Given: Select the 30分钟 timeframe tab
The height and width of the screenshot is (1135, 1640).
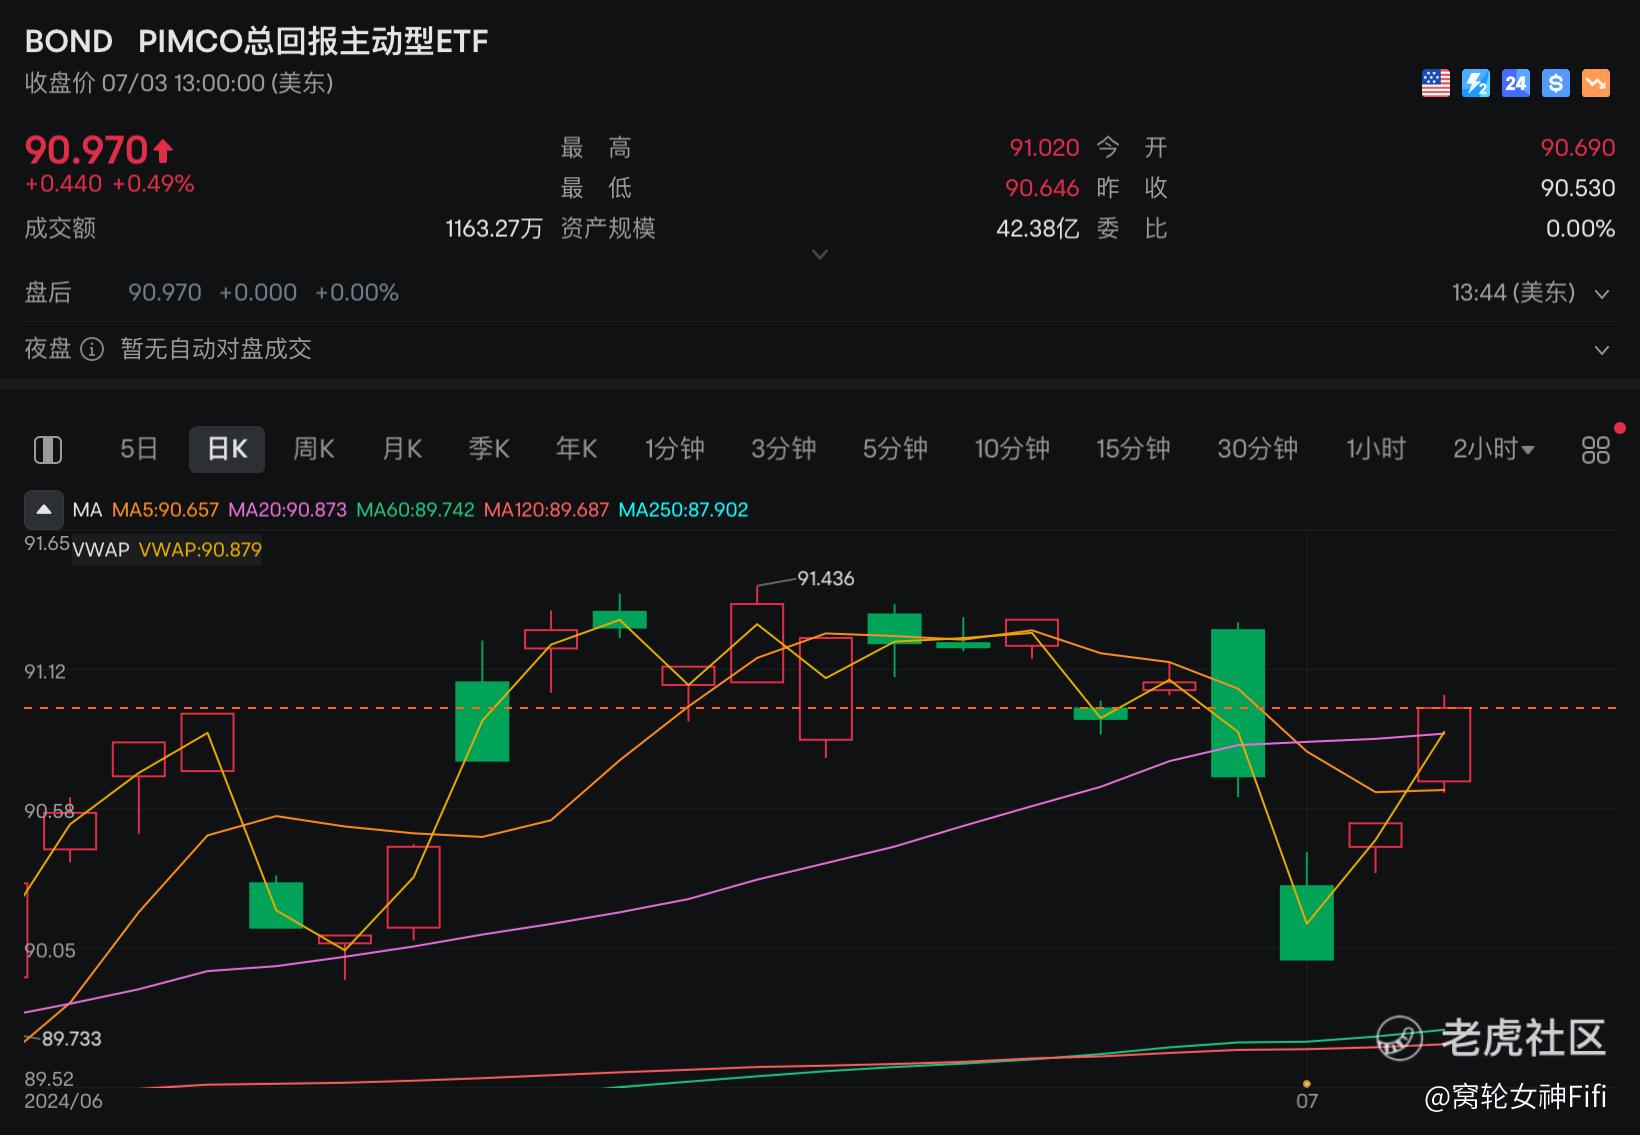Looking at the screenshot, I should (x=1257, y=449).
